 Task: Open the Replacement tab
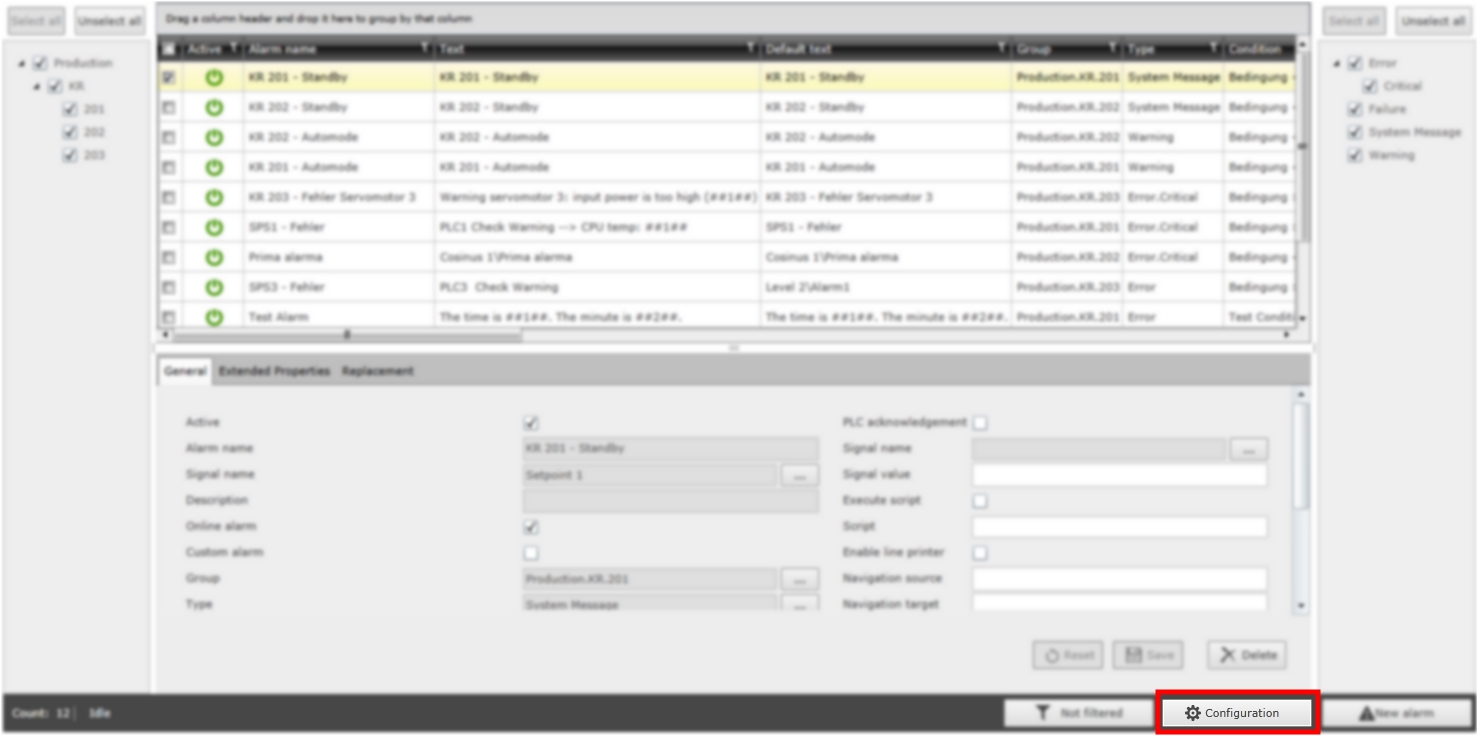click(x=377, y=371)
